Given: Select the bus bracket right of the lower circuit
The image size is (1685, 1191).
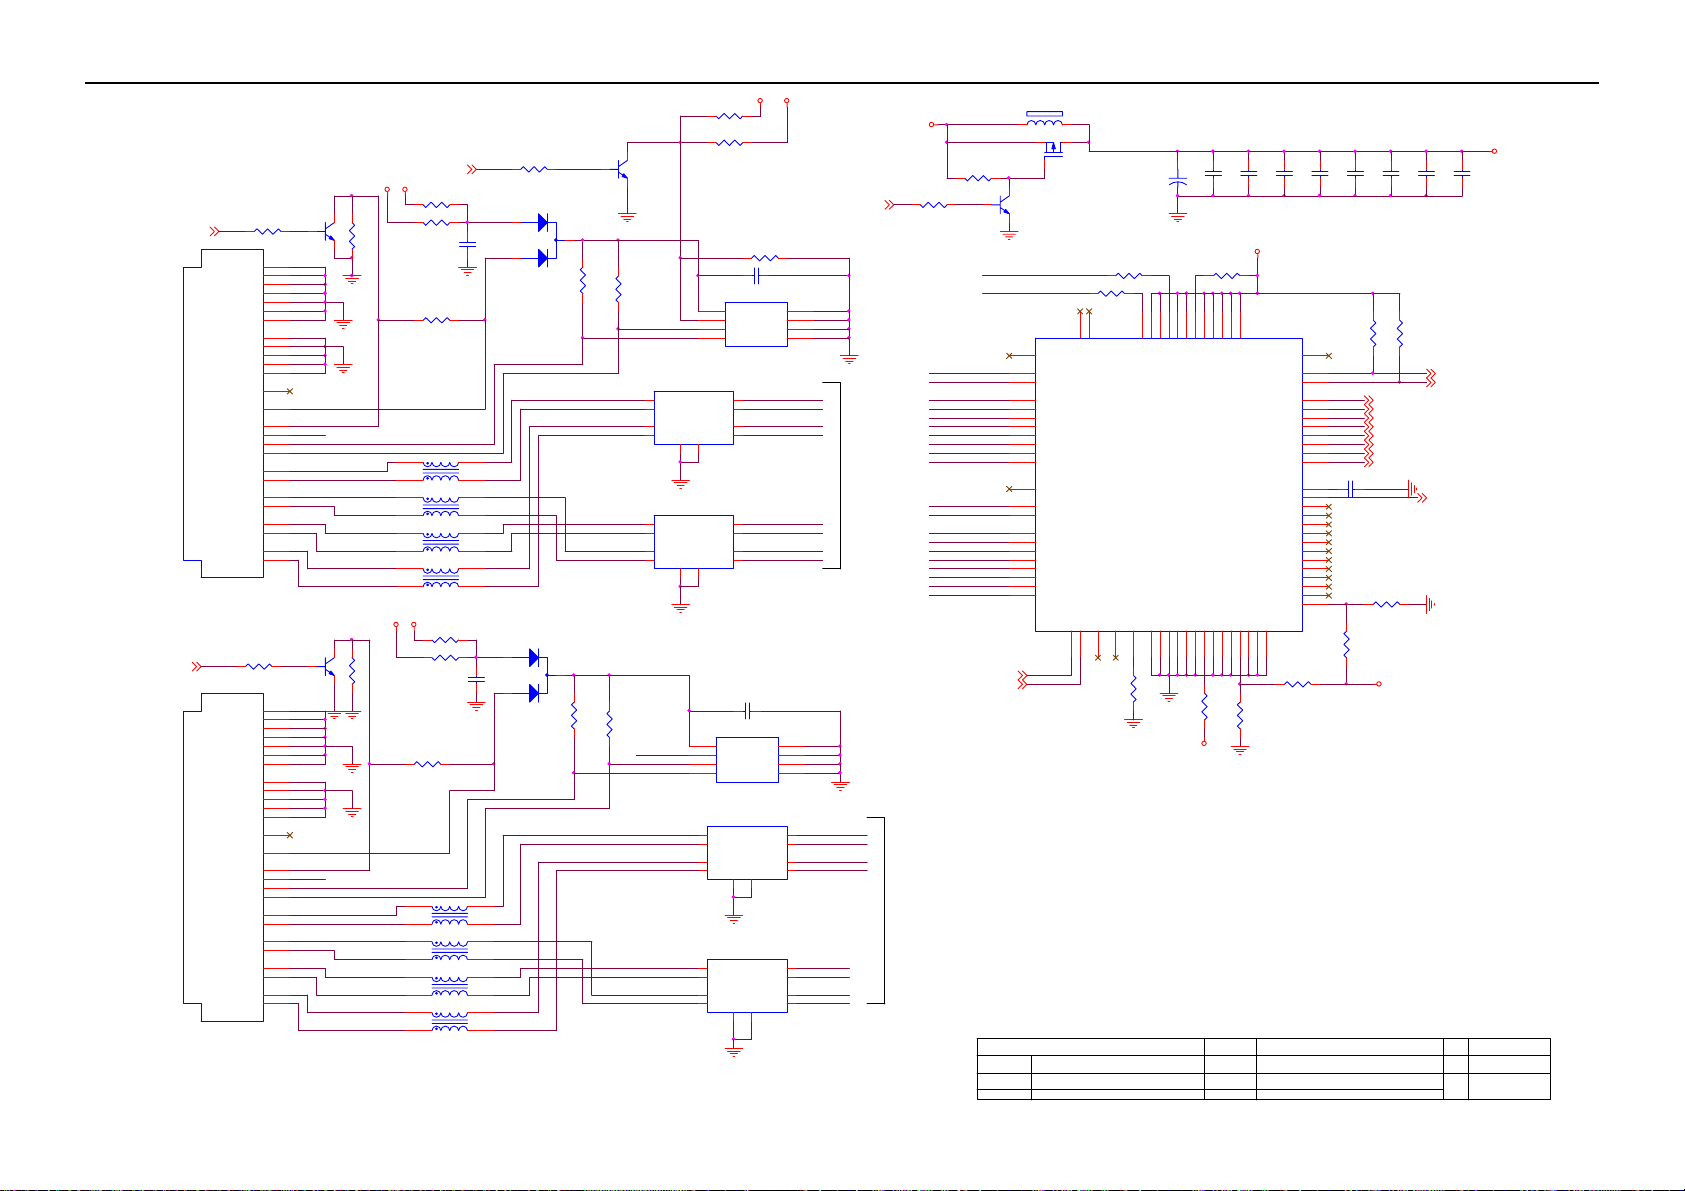Looking at the screenshot, I should (876, 910).
